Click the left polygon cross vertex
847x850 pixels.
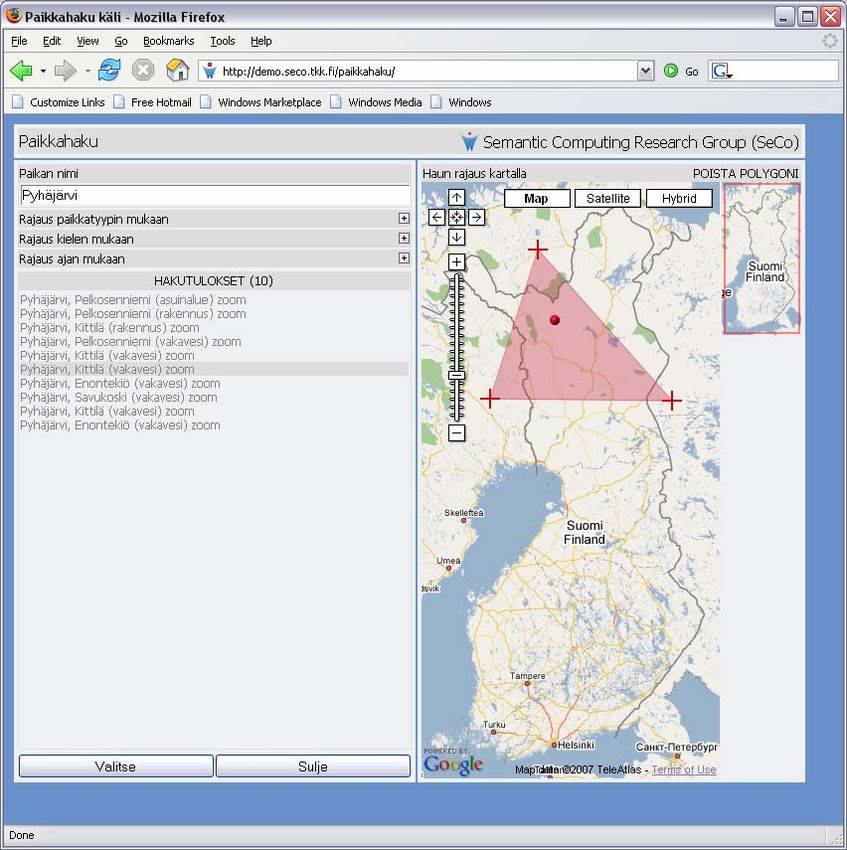[x=490, y=398]
